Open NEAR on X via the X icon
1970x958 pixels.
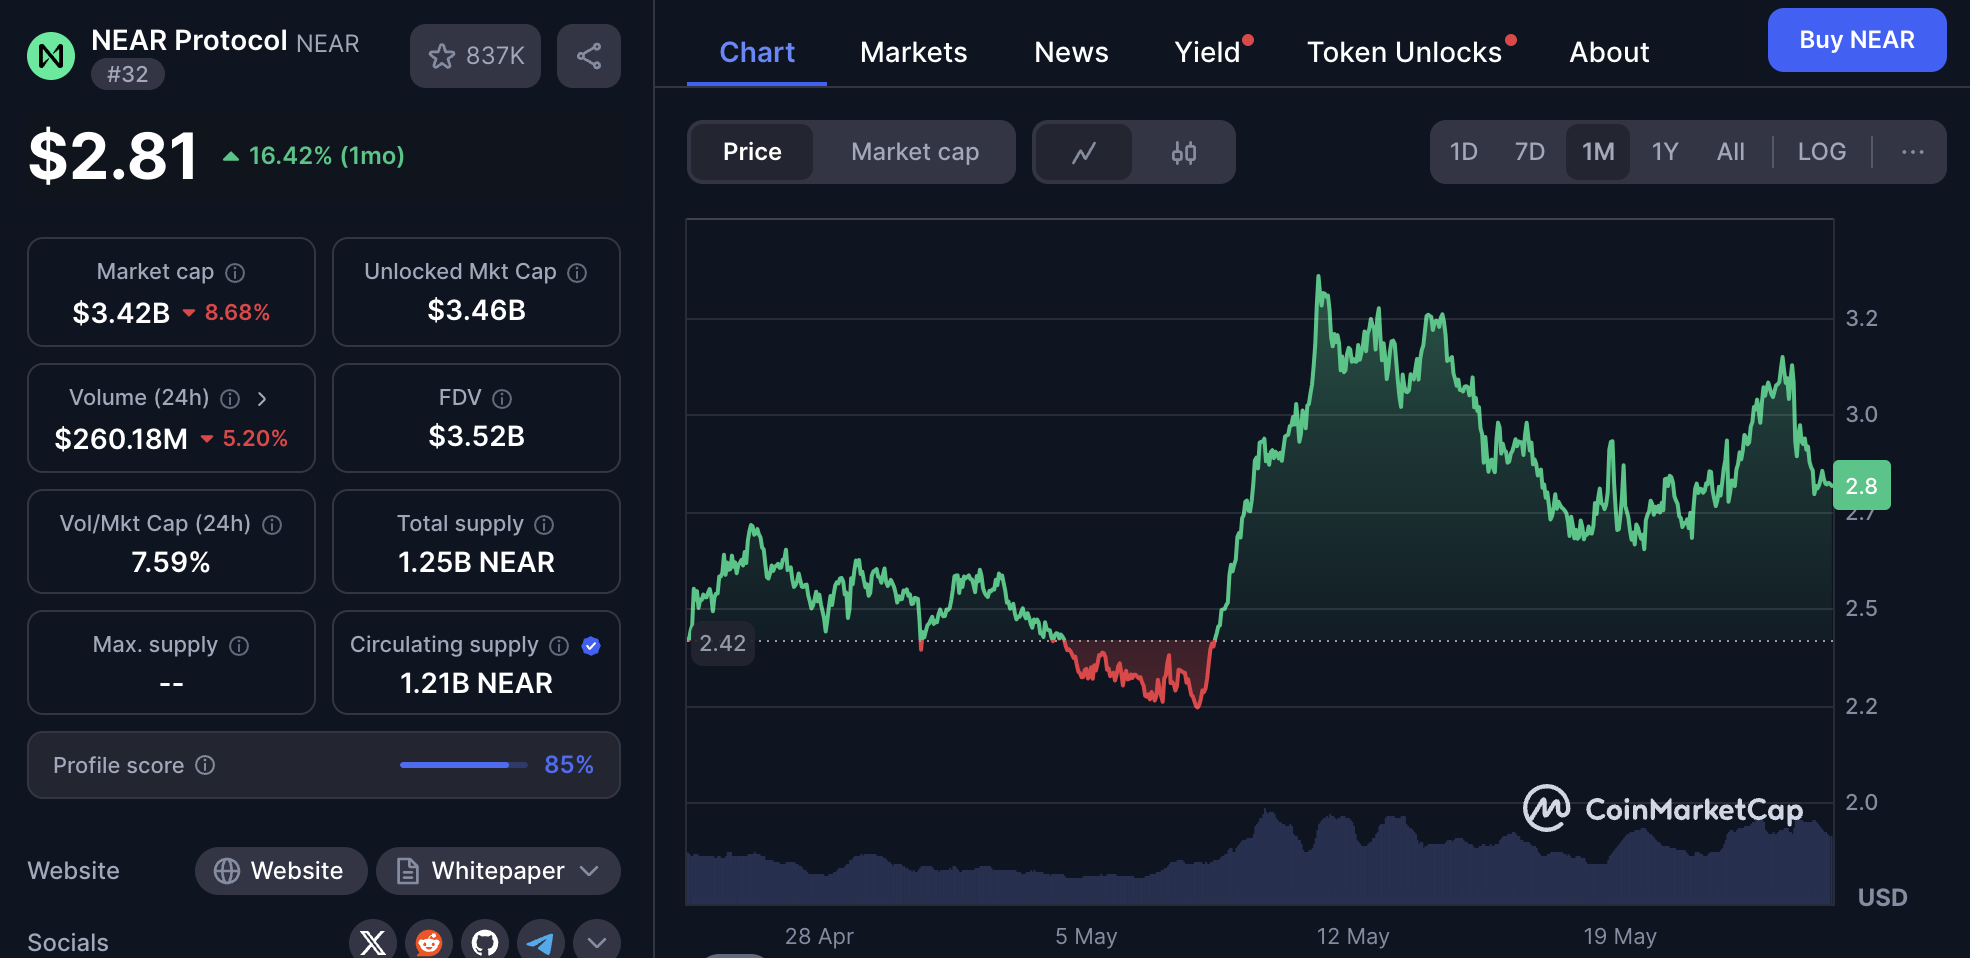pyautogui.click(x=371, y=941)
